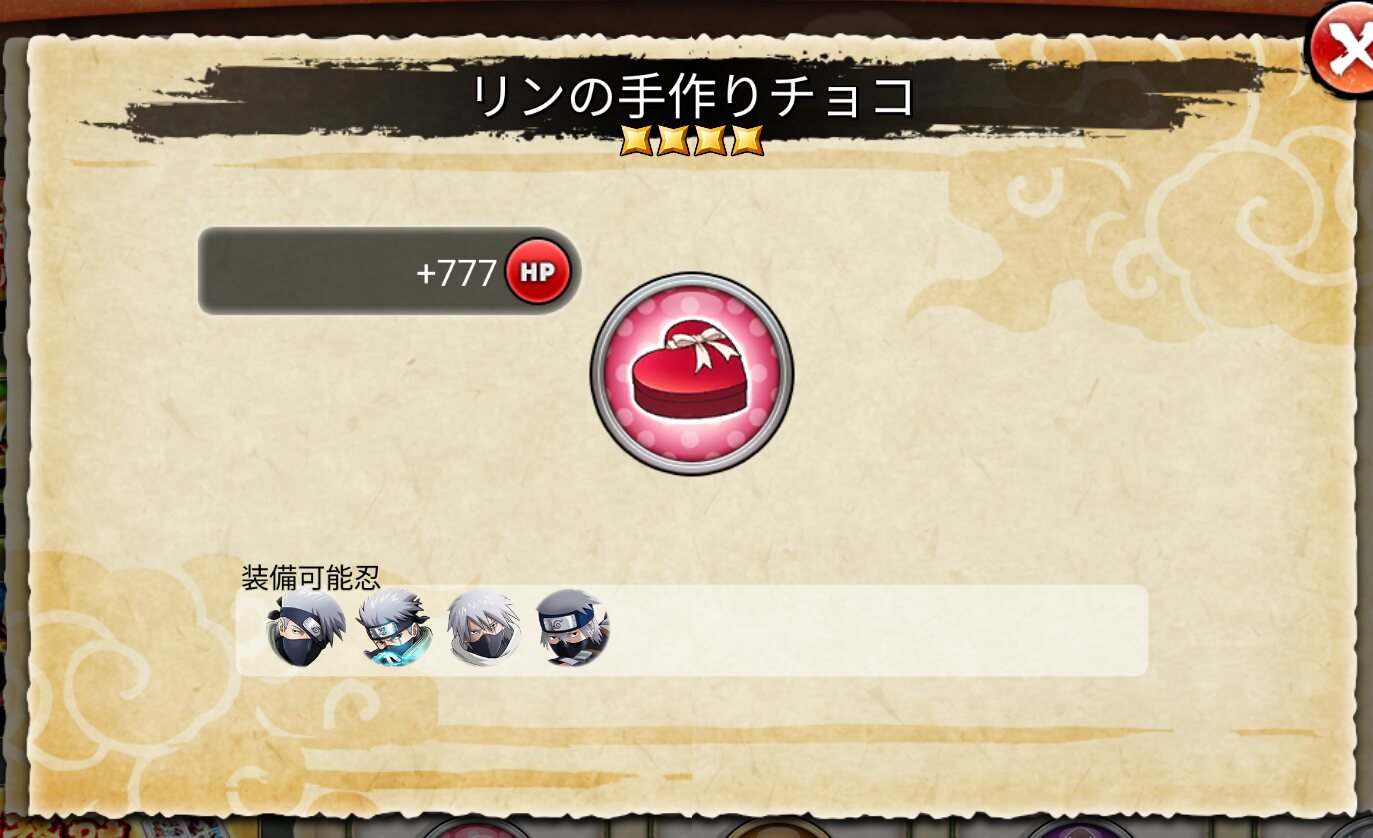Tap the 装備可能忍 label

click(x=311, y=577)
